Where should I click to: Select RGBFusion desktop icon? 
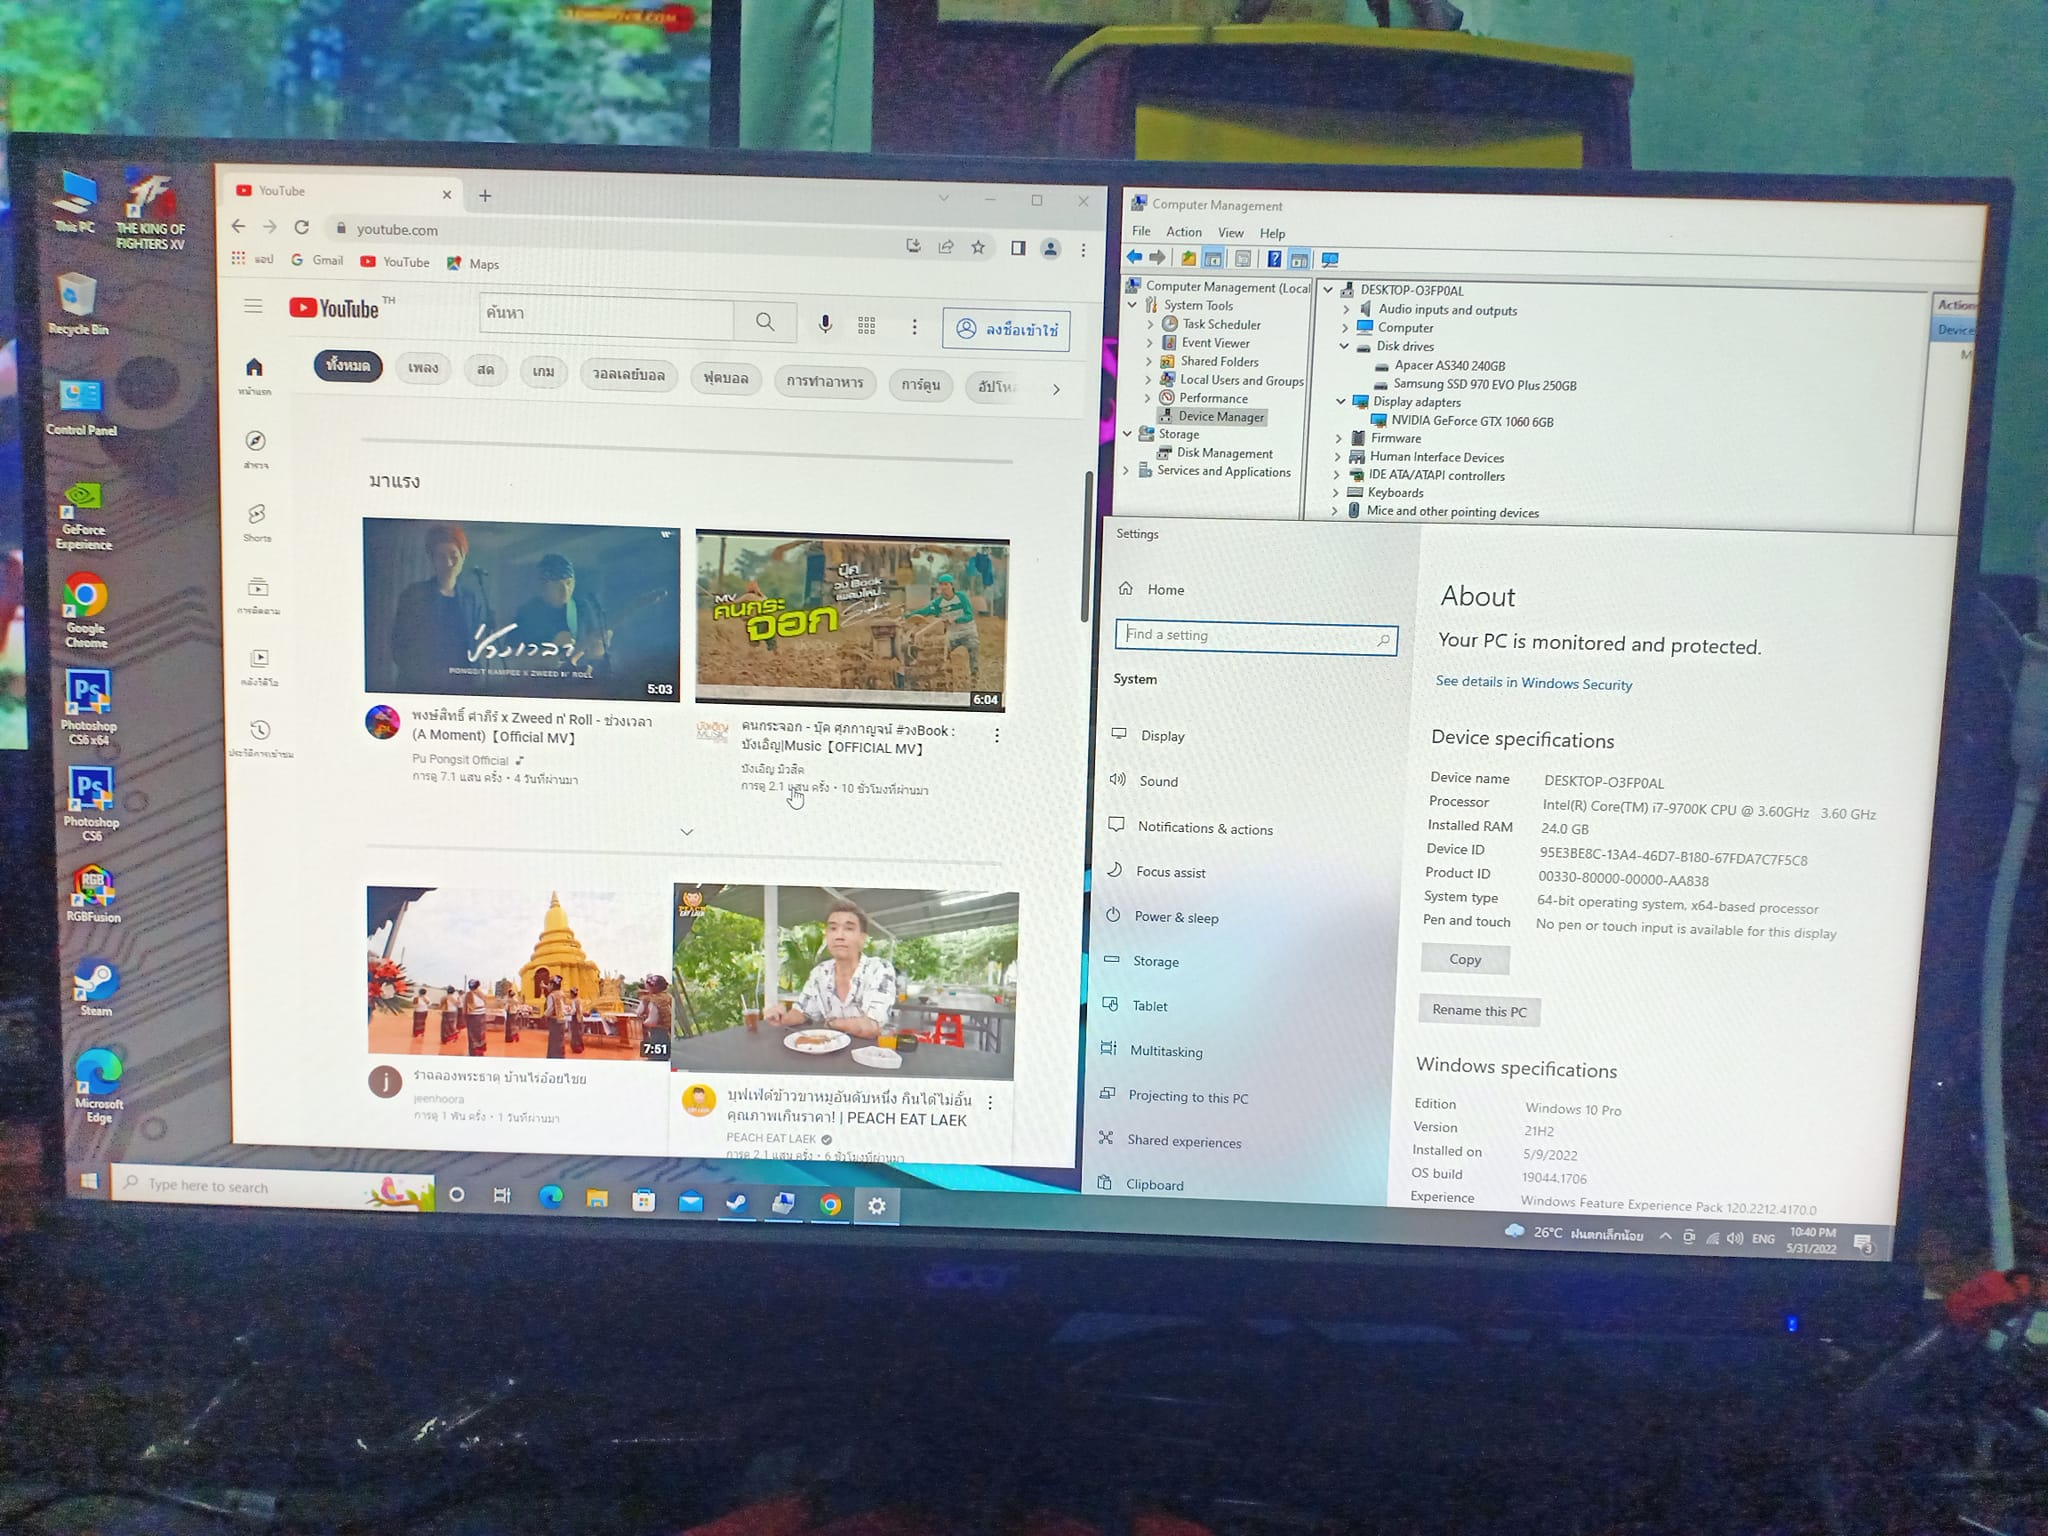[x=93, y=894]
